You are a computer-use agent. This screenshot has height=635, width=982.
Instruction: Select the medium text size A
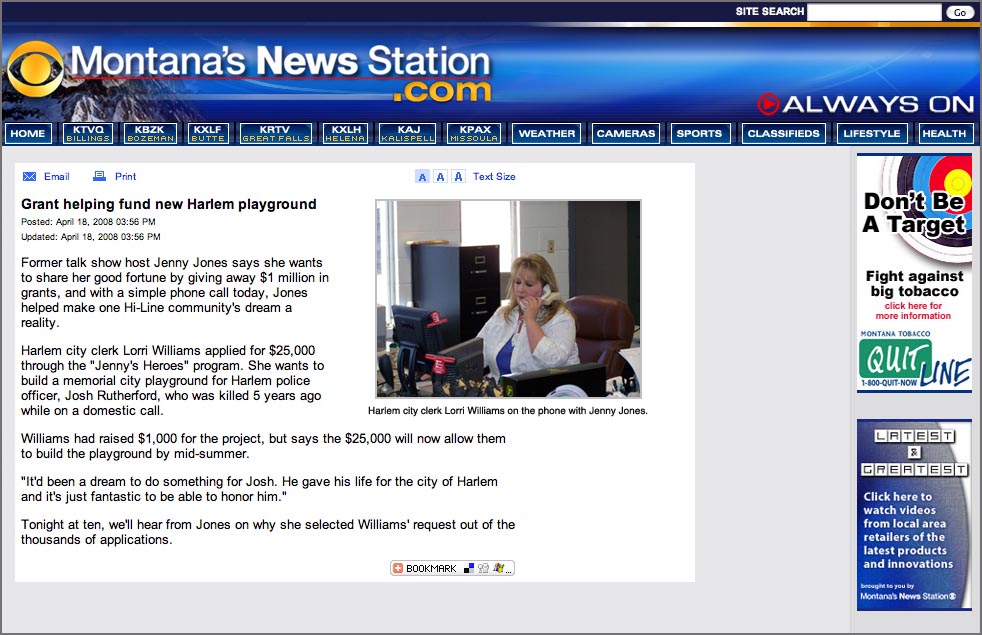point(440,177)
